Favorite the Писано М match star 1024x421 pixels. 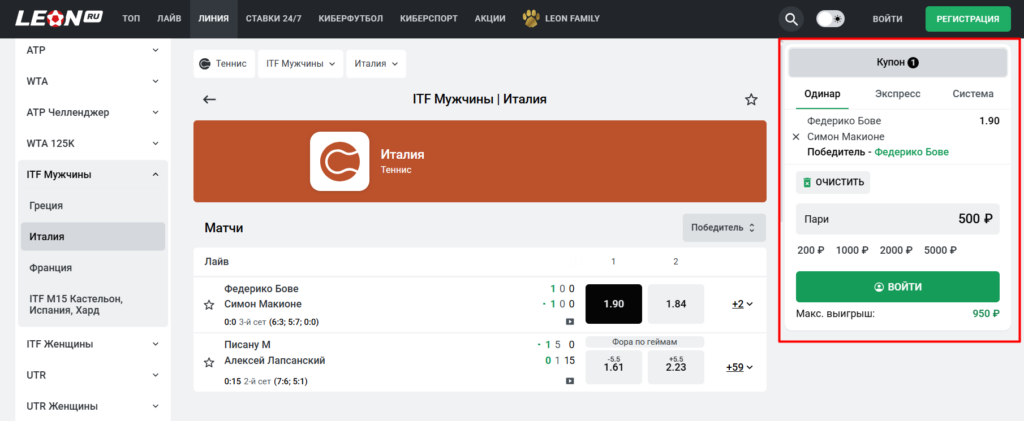click(209, 361)
